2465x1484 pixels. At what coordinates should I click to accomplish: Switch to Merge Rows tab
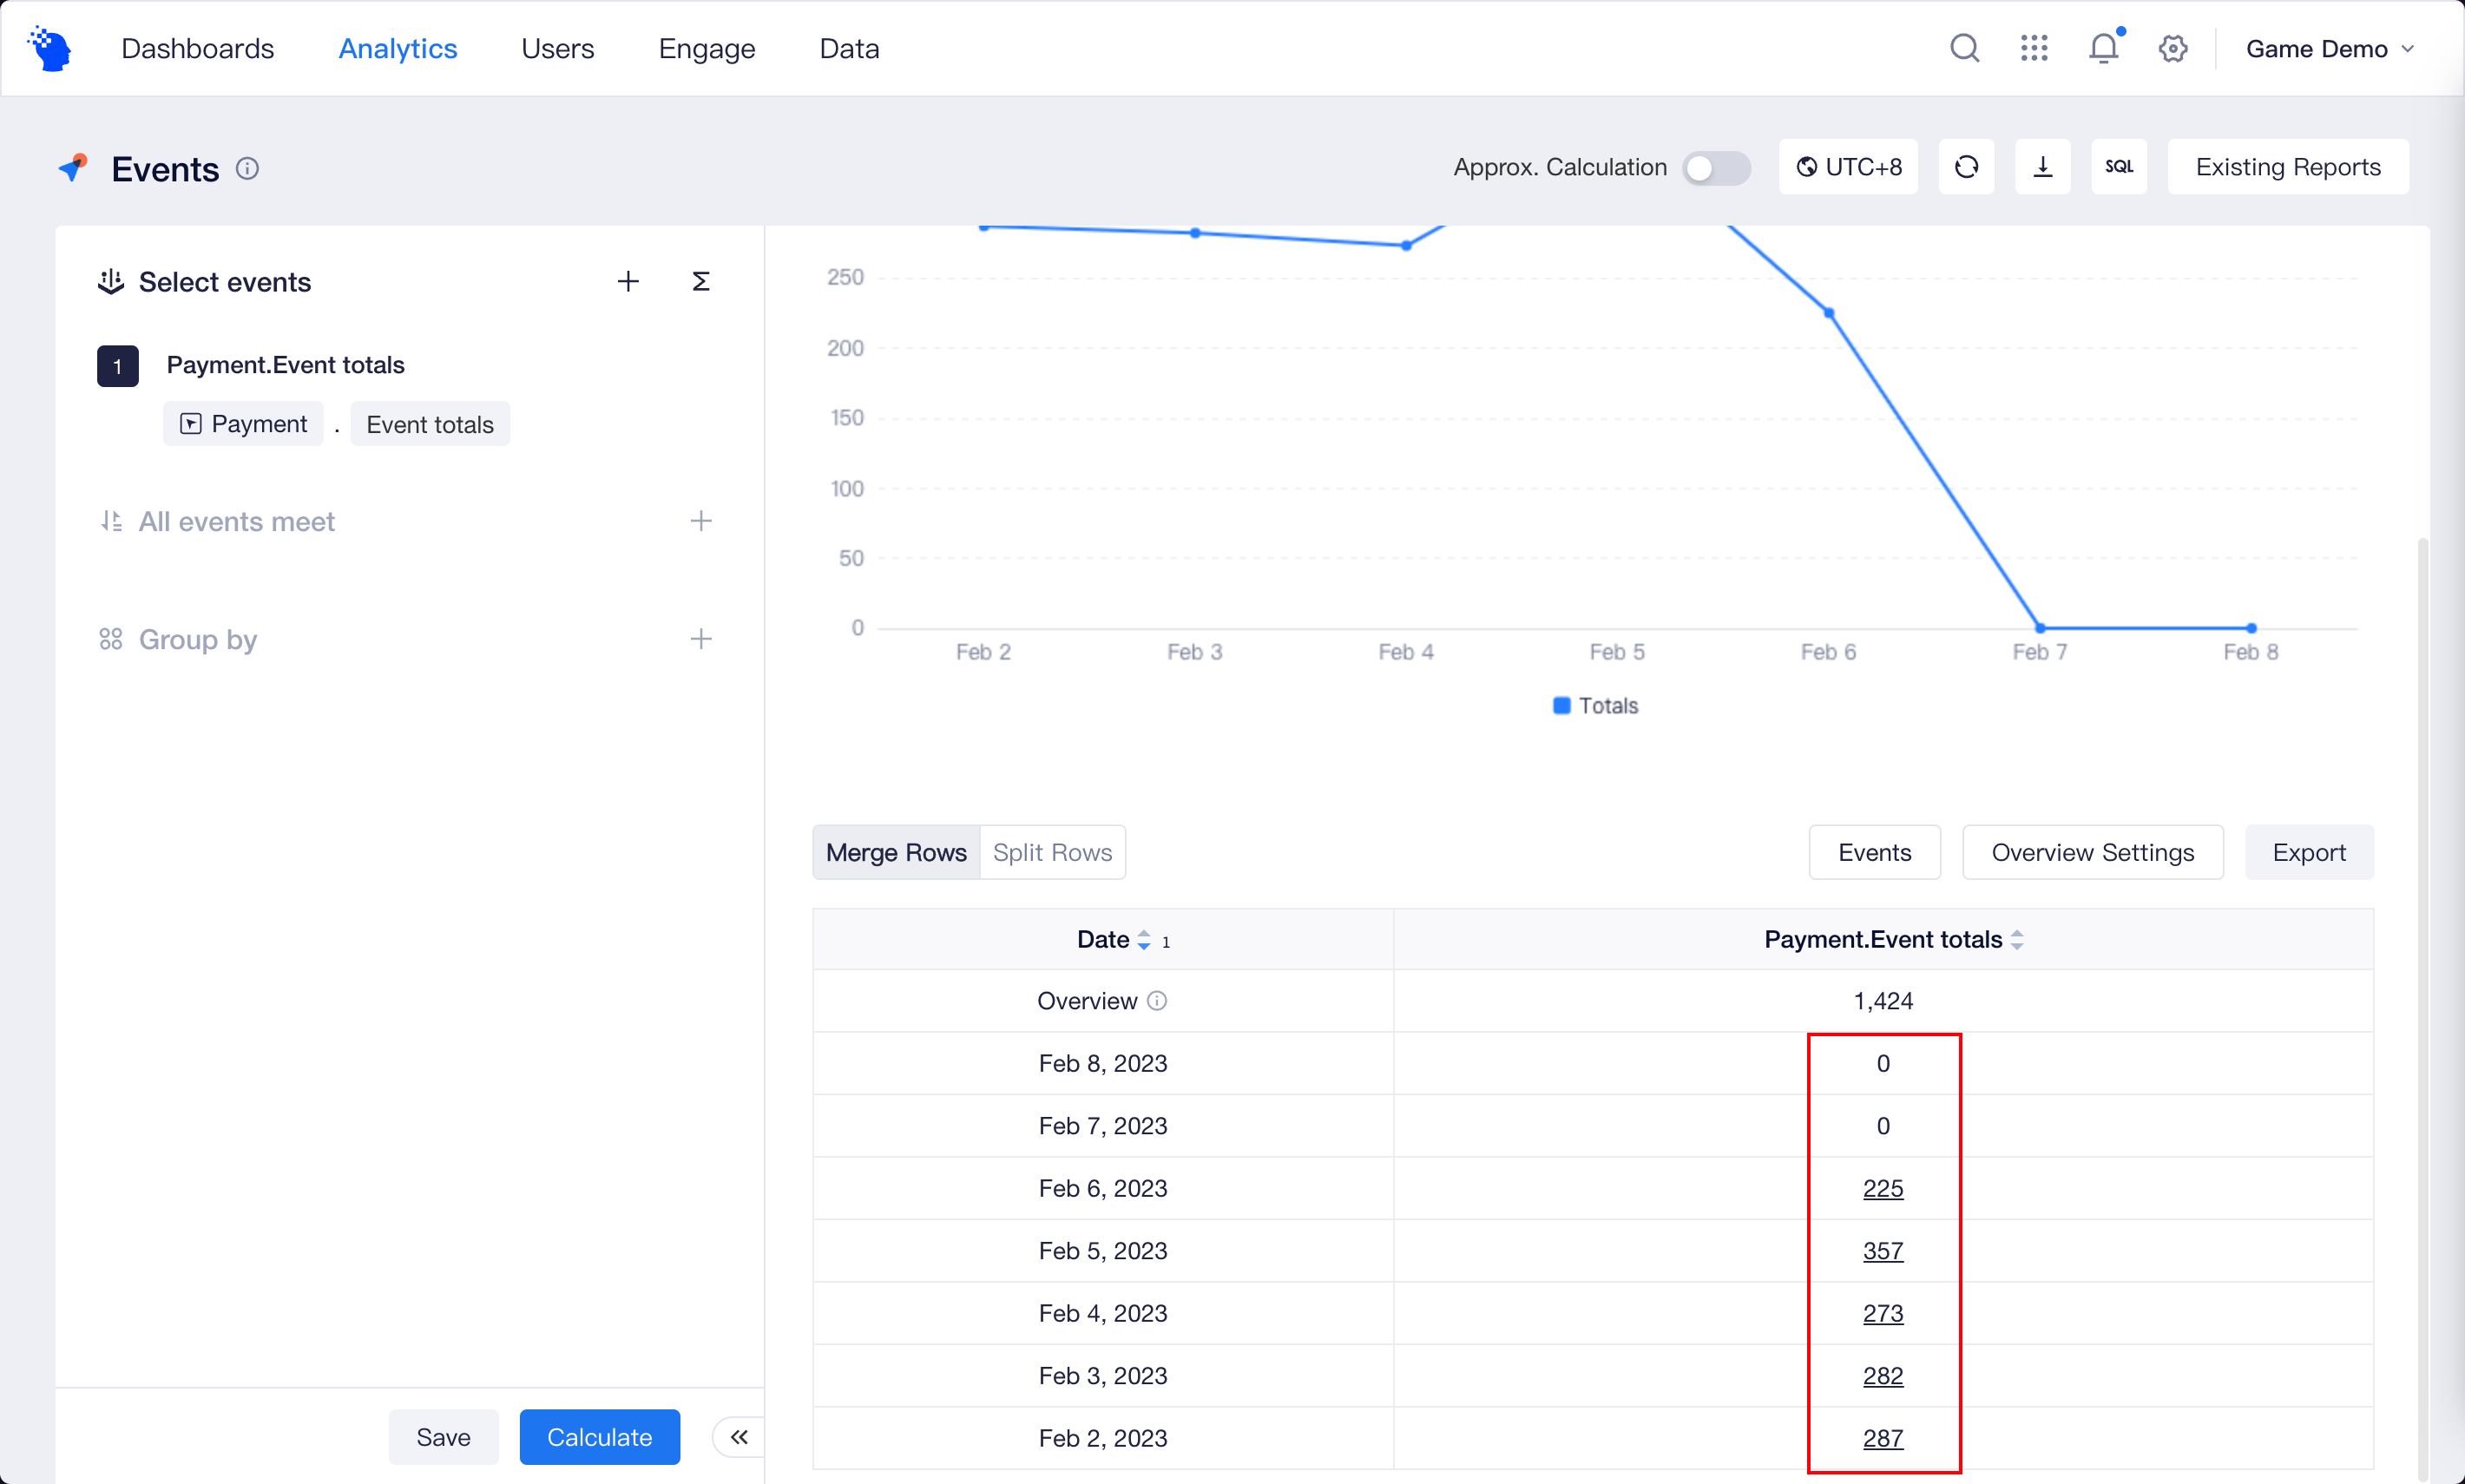(896, 853)
